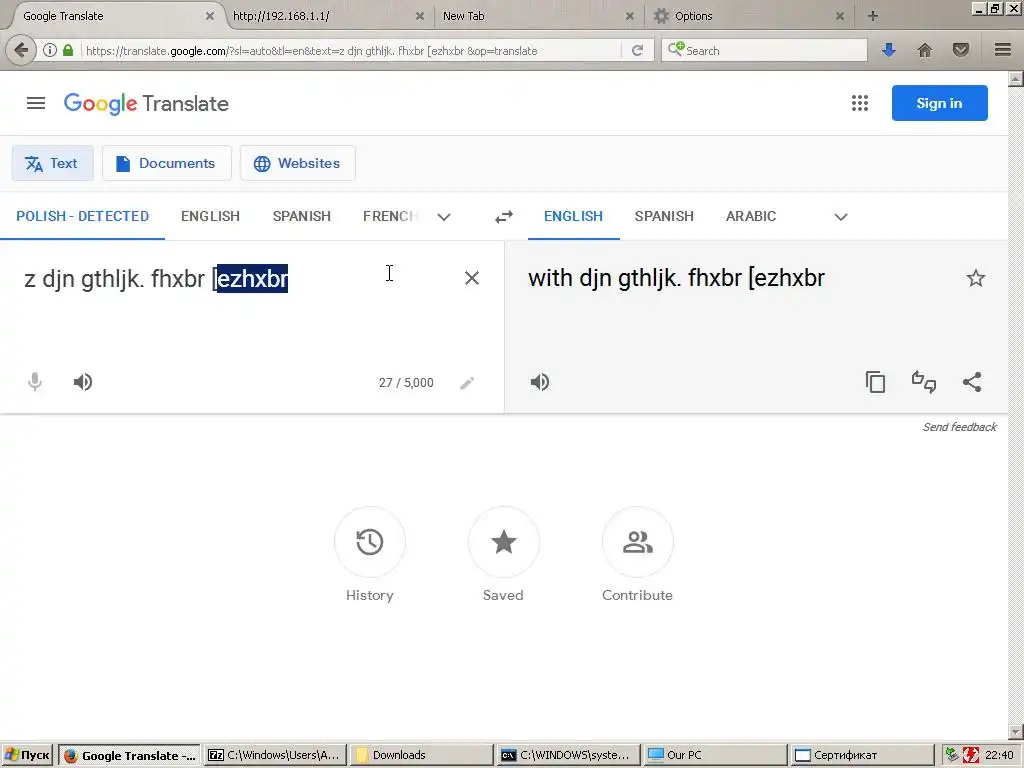Expand more source languages chevron
1024x768 pixels.
[444, 217]
